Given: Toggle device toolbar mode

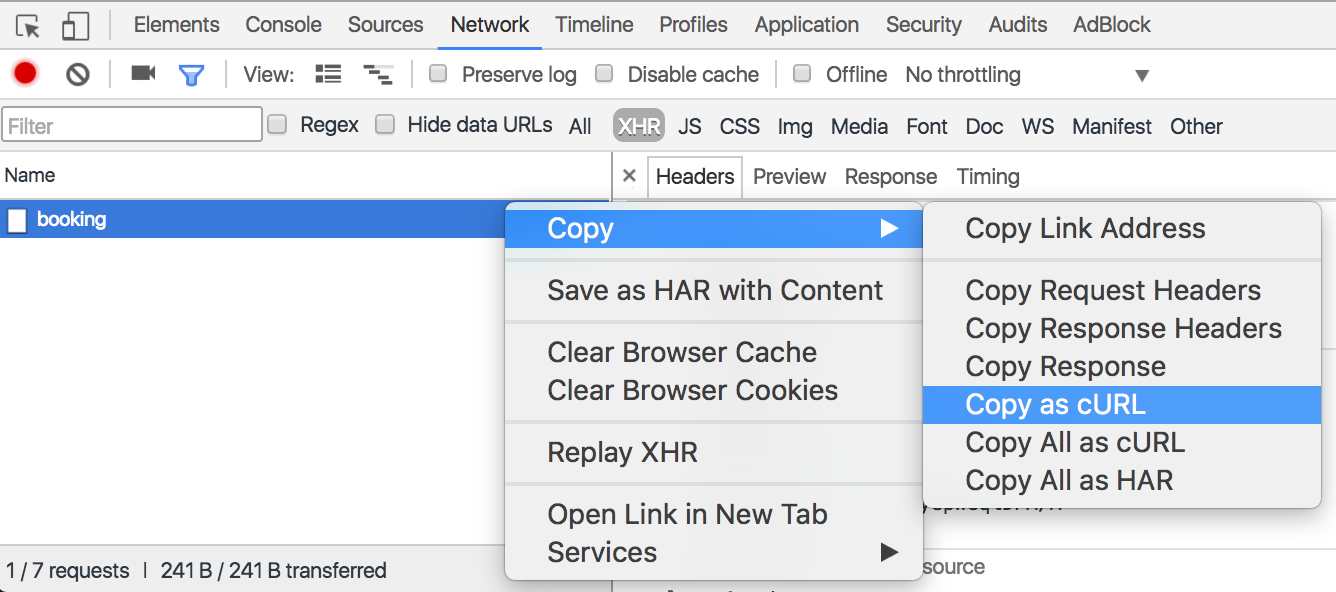Looking at the screenshot, I should (74, 24).
